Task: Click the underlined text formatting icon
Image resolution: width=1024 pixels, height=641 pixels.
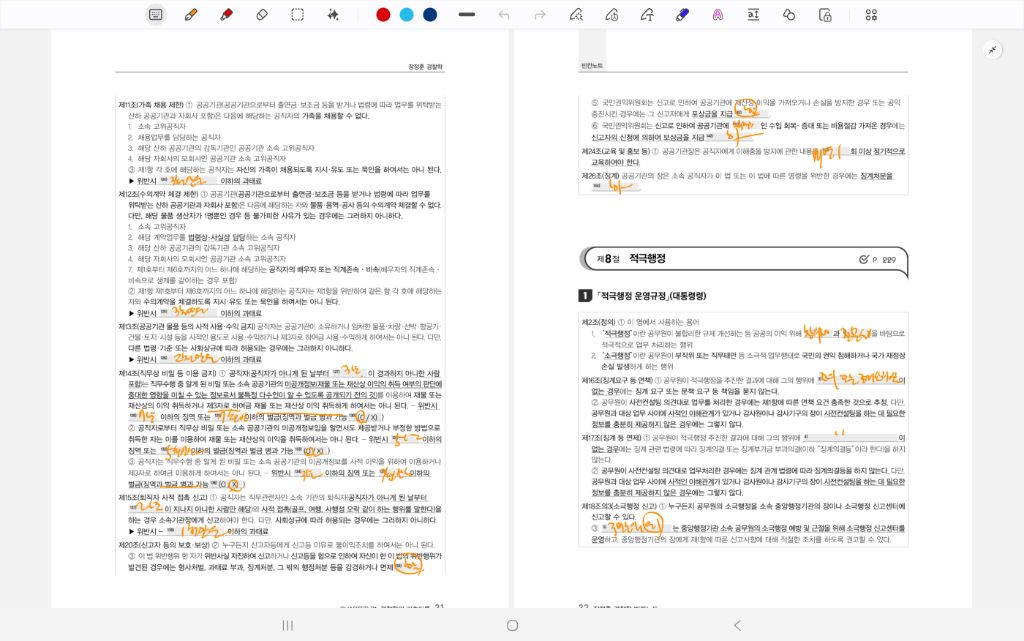Action: click(x=753, y=15)
